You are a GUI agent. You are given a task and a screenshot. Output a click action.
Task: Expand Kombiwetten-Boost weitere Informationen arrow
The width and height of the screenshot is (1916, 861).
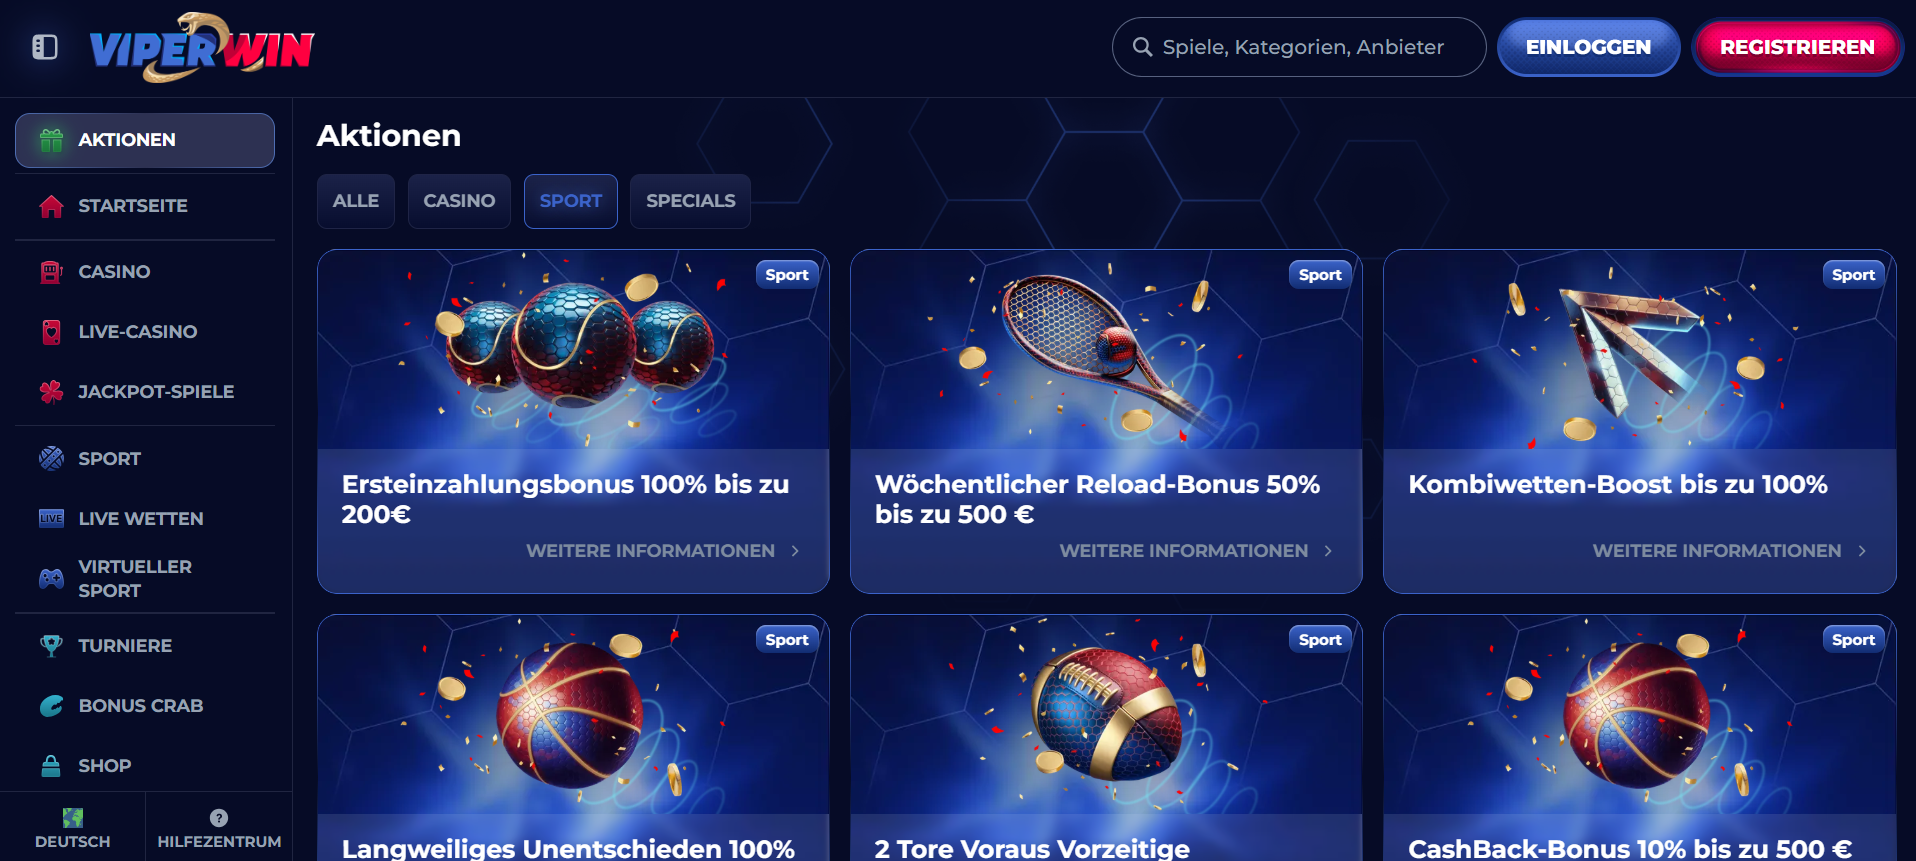click(x=1862, y=551)
